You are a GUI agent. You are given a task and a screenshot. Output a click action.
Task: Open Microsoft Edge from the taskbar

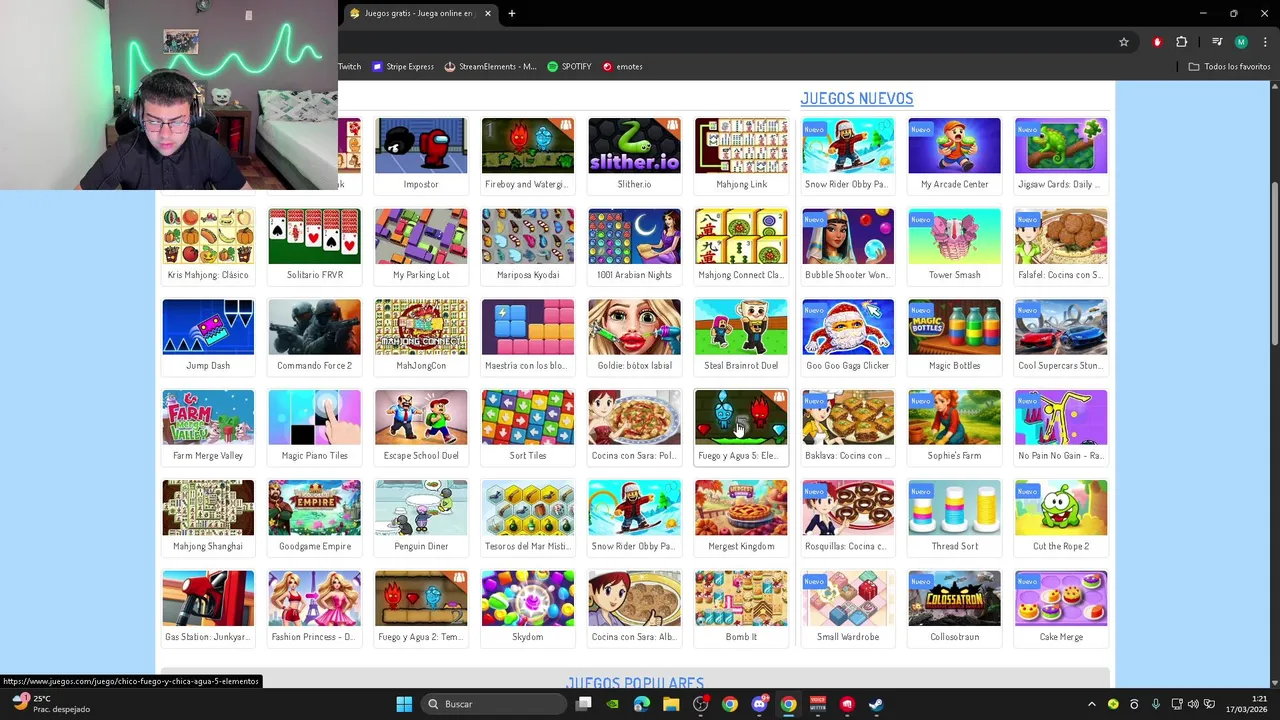coord(642,704)
